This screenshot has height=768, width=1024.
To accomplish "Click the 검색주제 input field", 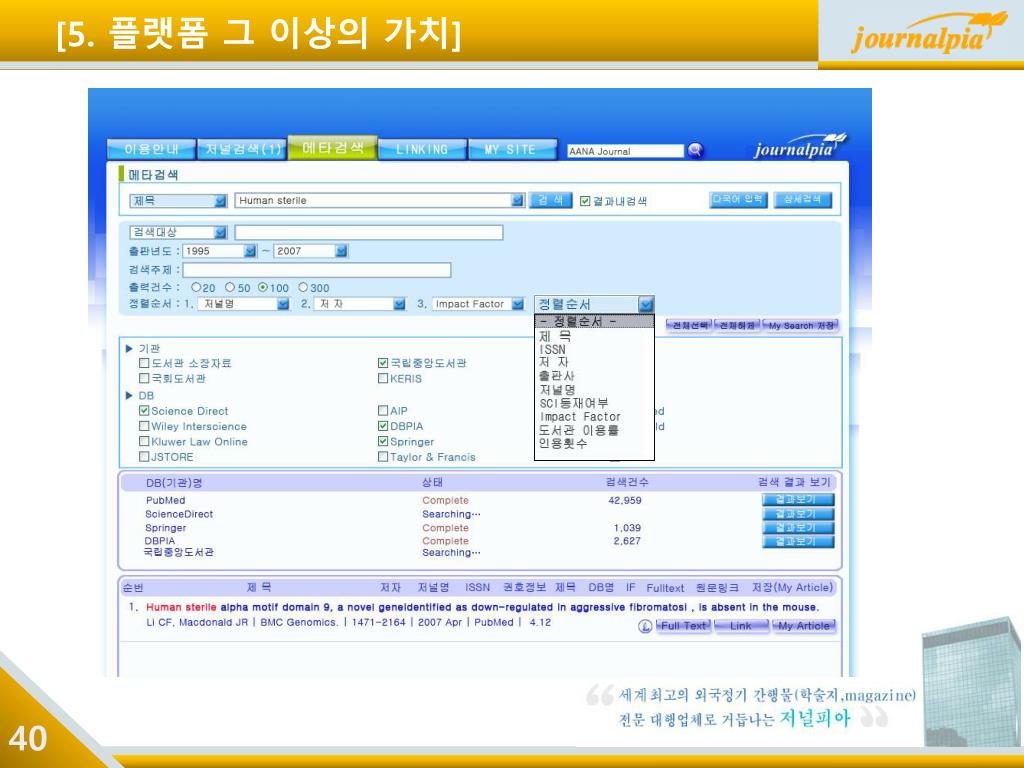I will (x=317, y=270).
